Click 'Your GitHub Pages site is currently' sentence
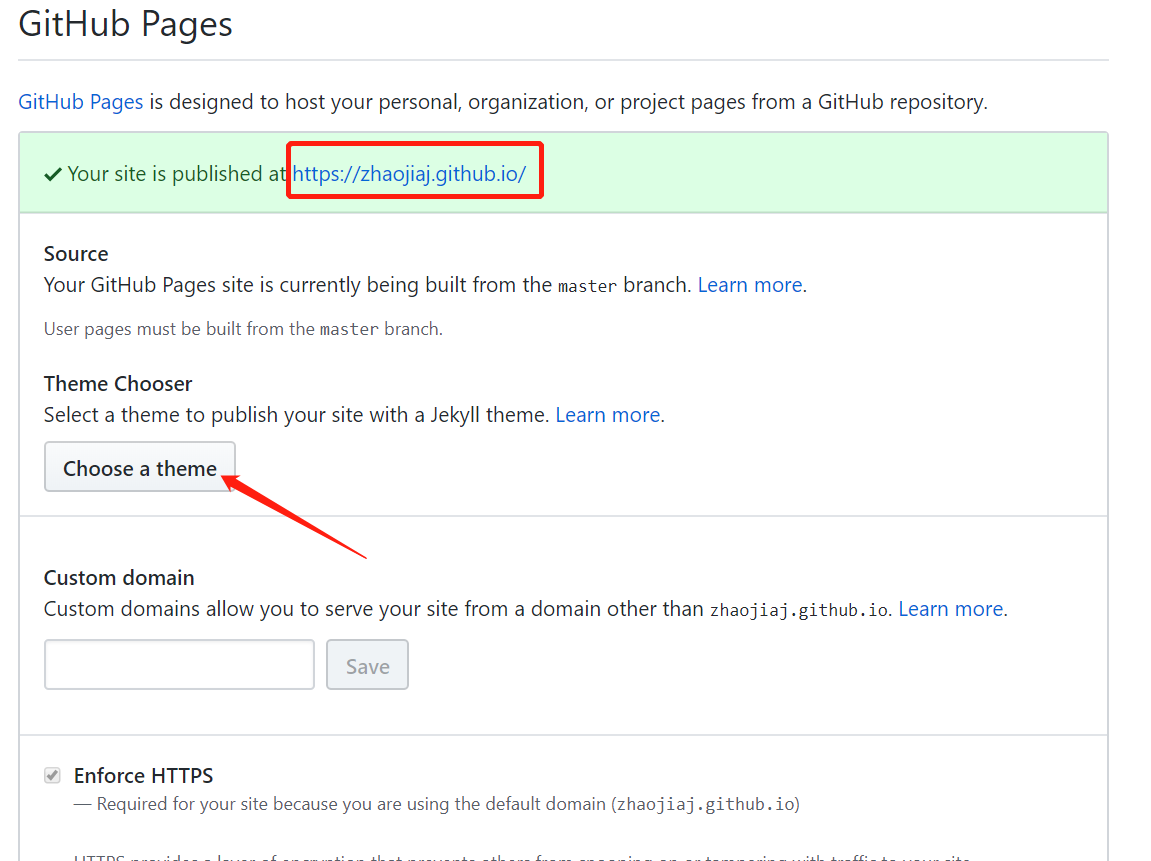The image size is (1151, 861). click(x=368, y=285)
